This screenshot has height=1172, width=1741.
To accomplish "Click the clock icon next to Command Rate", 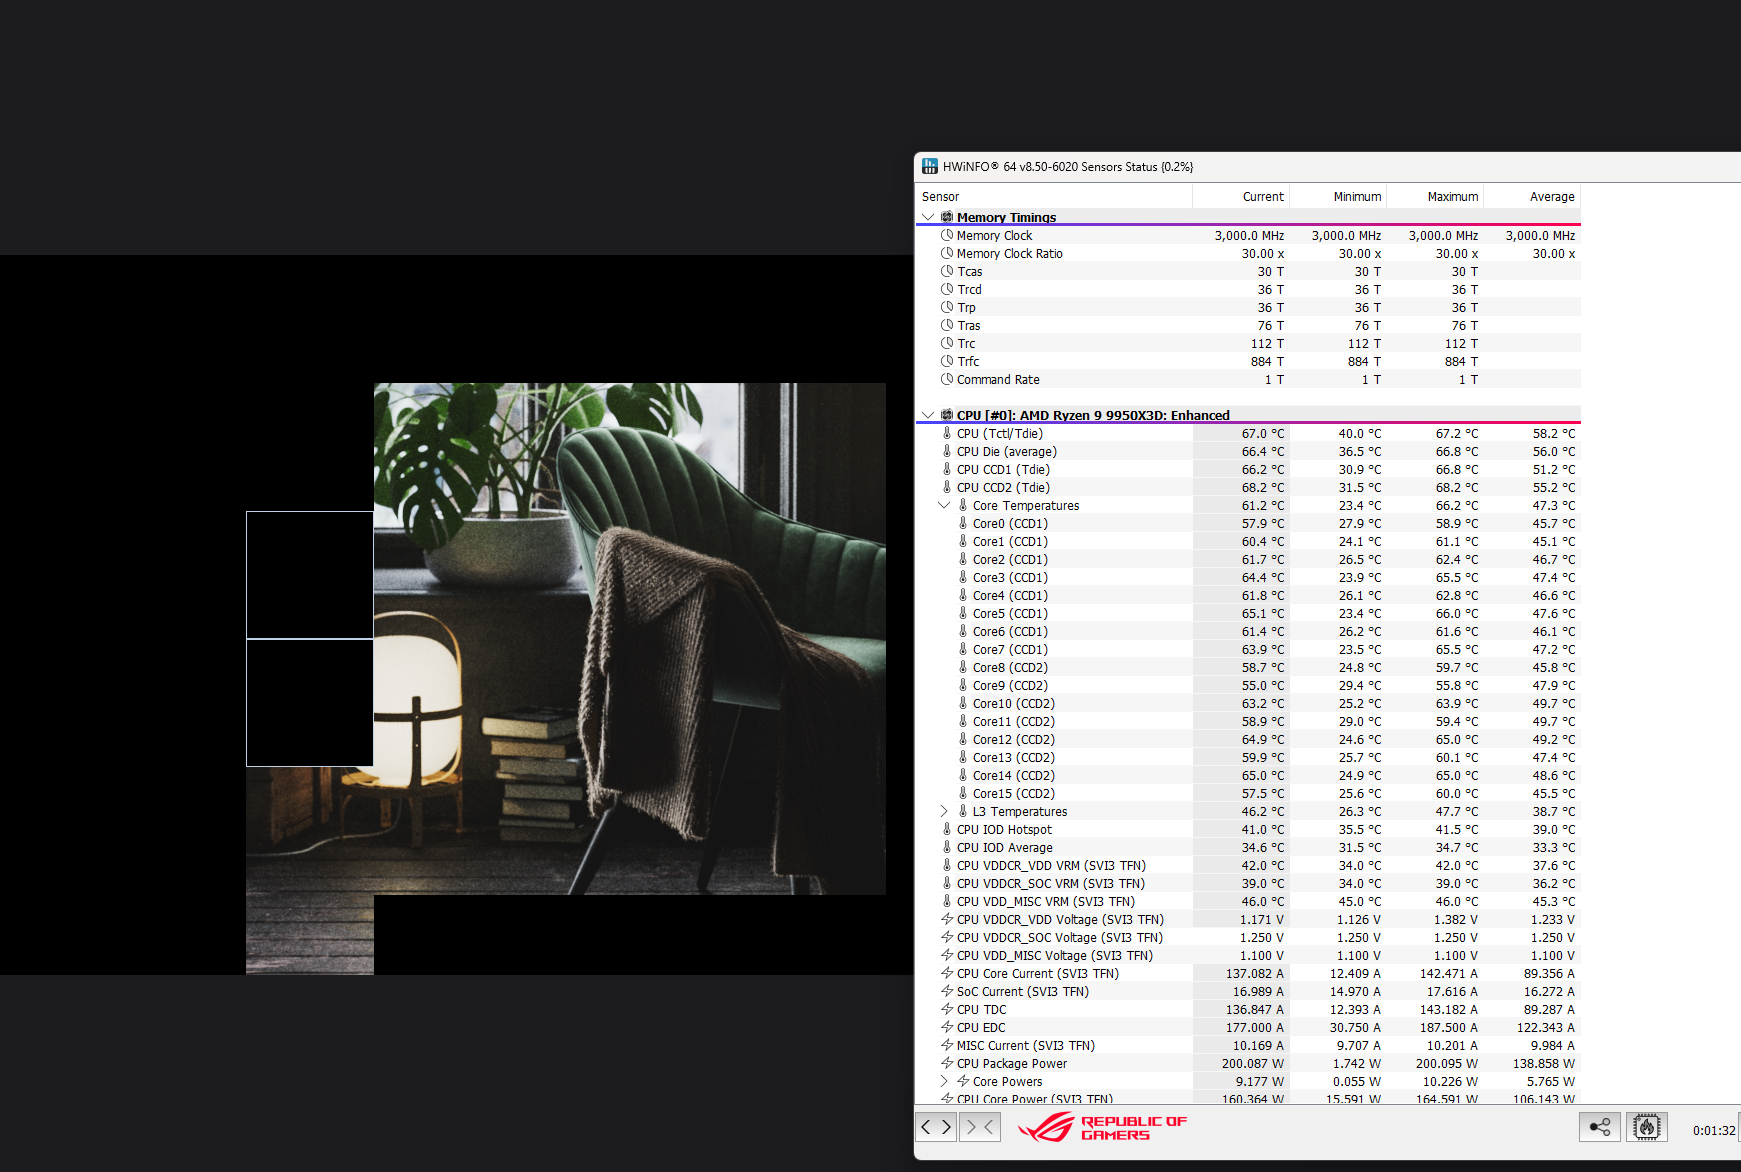I will (947, 379).
